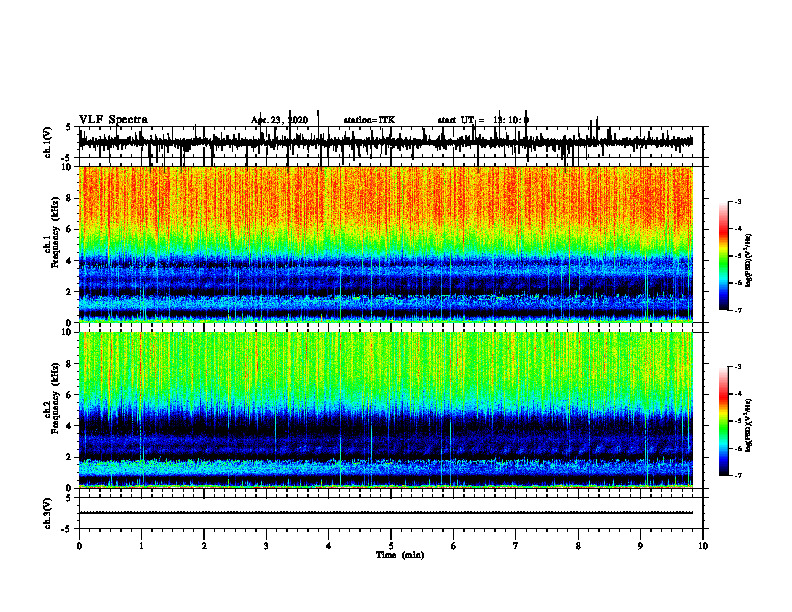The image size is (792, 612).
Task: Click time axis tick label '3'
Action: tap(266, 546)
